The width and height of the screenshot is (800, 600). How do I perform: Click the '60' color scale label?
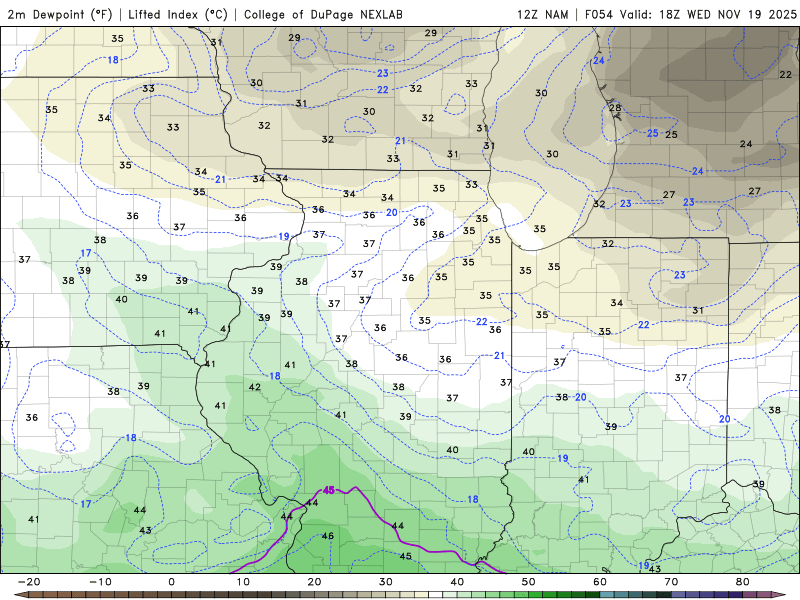tap(600, 581)
